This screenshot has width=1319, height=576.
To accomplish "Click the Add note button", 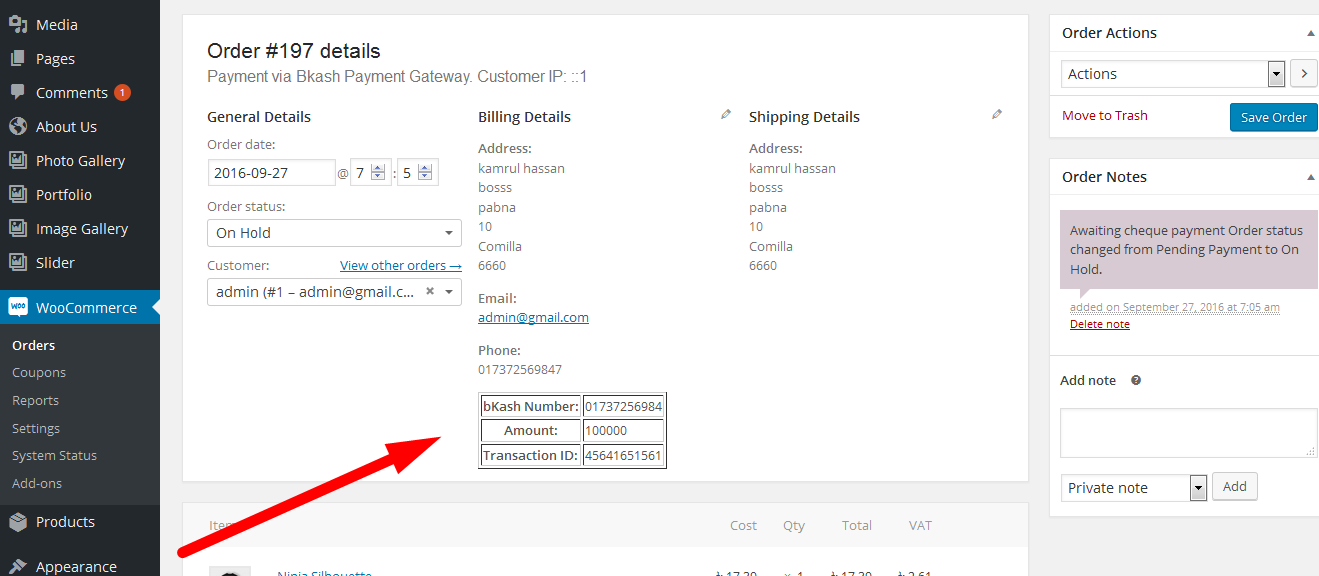I will (1234, 487).
